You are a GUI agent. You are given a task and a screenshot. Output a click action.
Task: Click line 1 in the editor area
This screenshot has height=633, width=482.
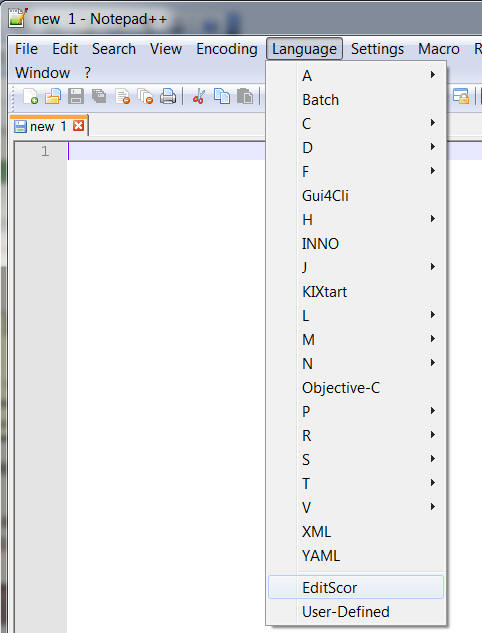(x=166, y=151)
